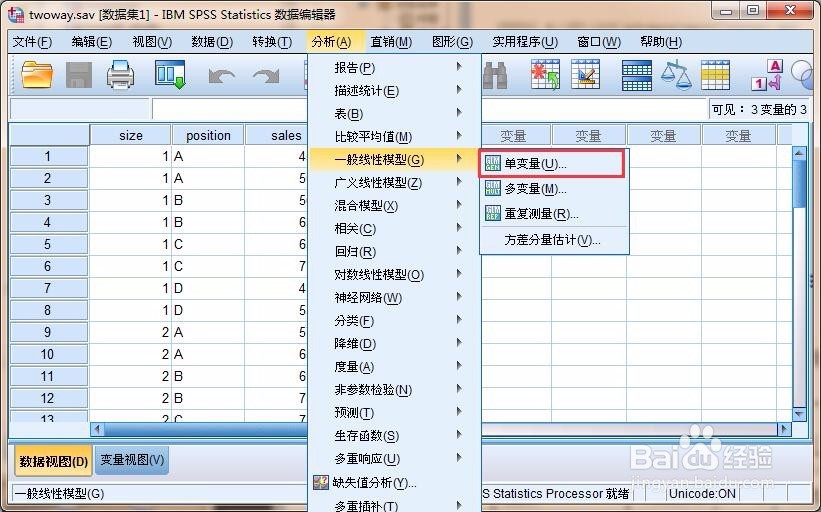Image resolution: width=821 pixels, height=512 pixels.
Task: Expand the 广义线性模型(Z) submenu
Action: click(x=395, y=183)
